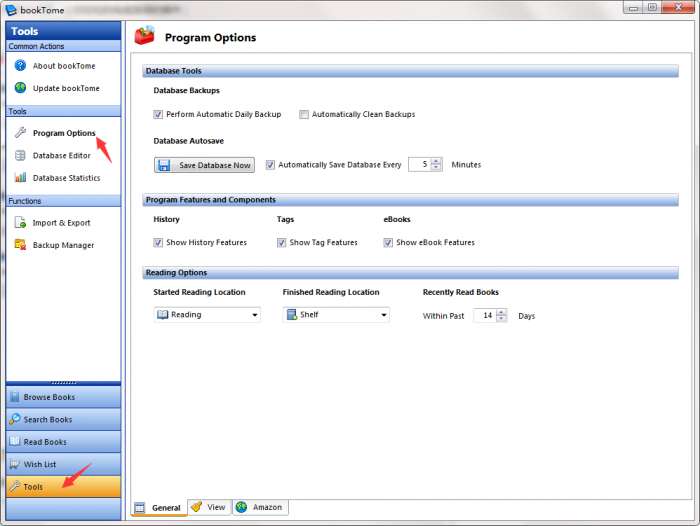Click the Backup Manager icon
Viewport: 700px width, 526px height.
coord(20,244)
